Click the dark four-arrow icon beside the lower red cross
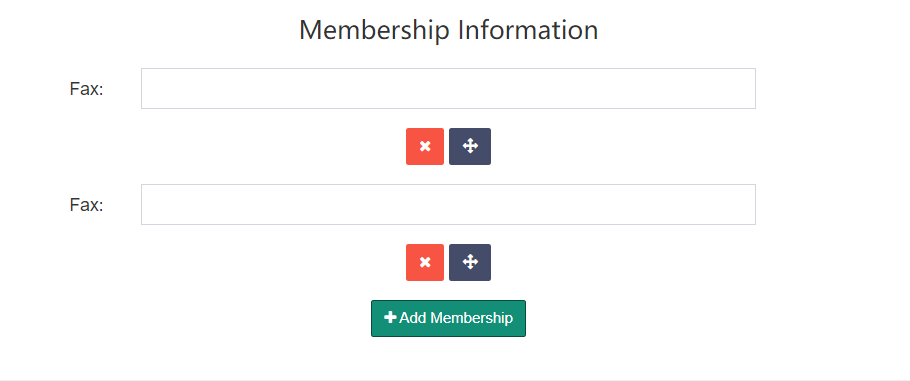This screenshot has height=381, width=910. click(470, 263)
